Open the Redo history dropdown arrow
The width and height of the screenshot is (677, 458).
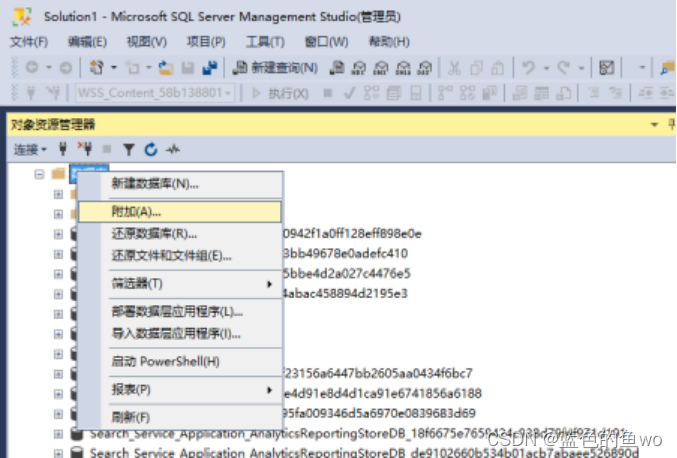pos(582,68)
